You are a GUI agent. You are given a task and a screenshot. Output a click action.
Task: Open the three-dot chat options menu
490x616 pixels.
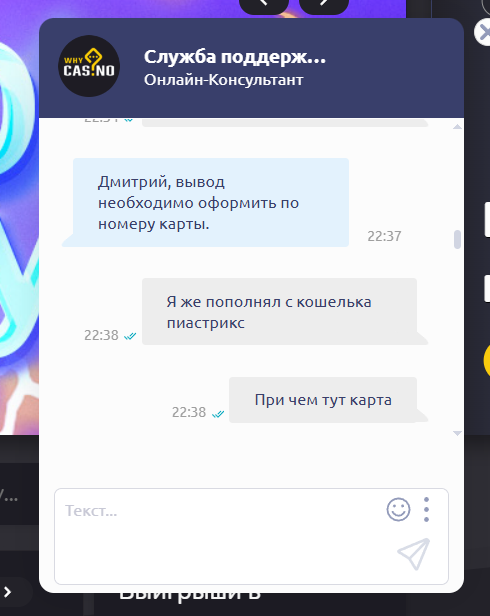click(426, 510)
